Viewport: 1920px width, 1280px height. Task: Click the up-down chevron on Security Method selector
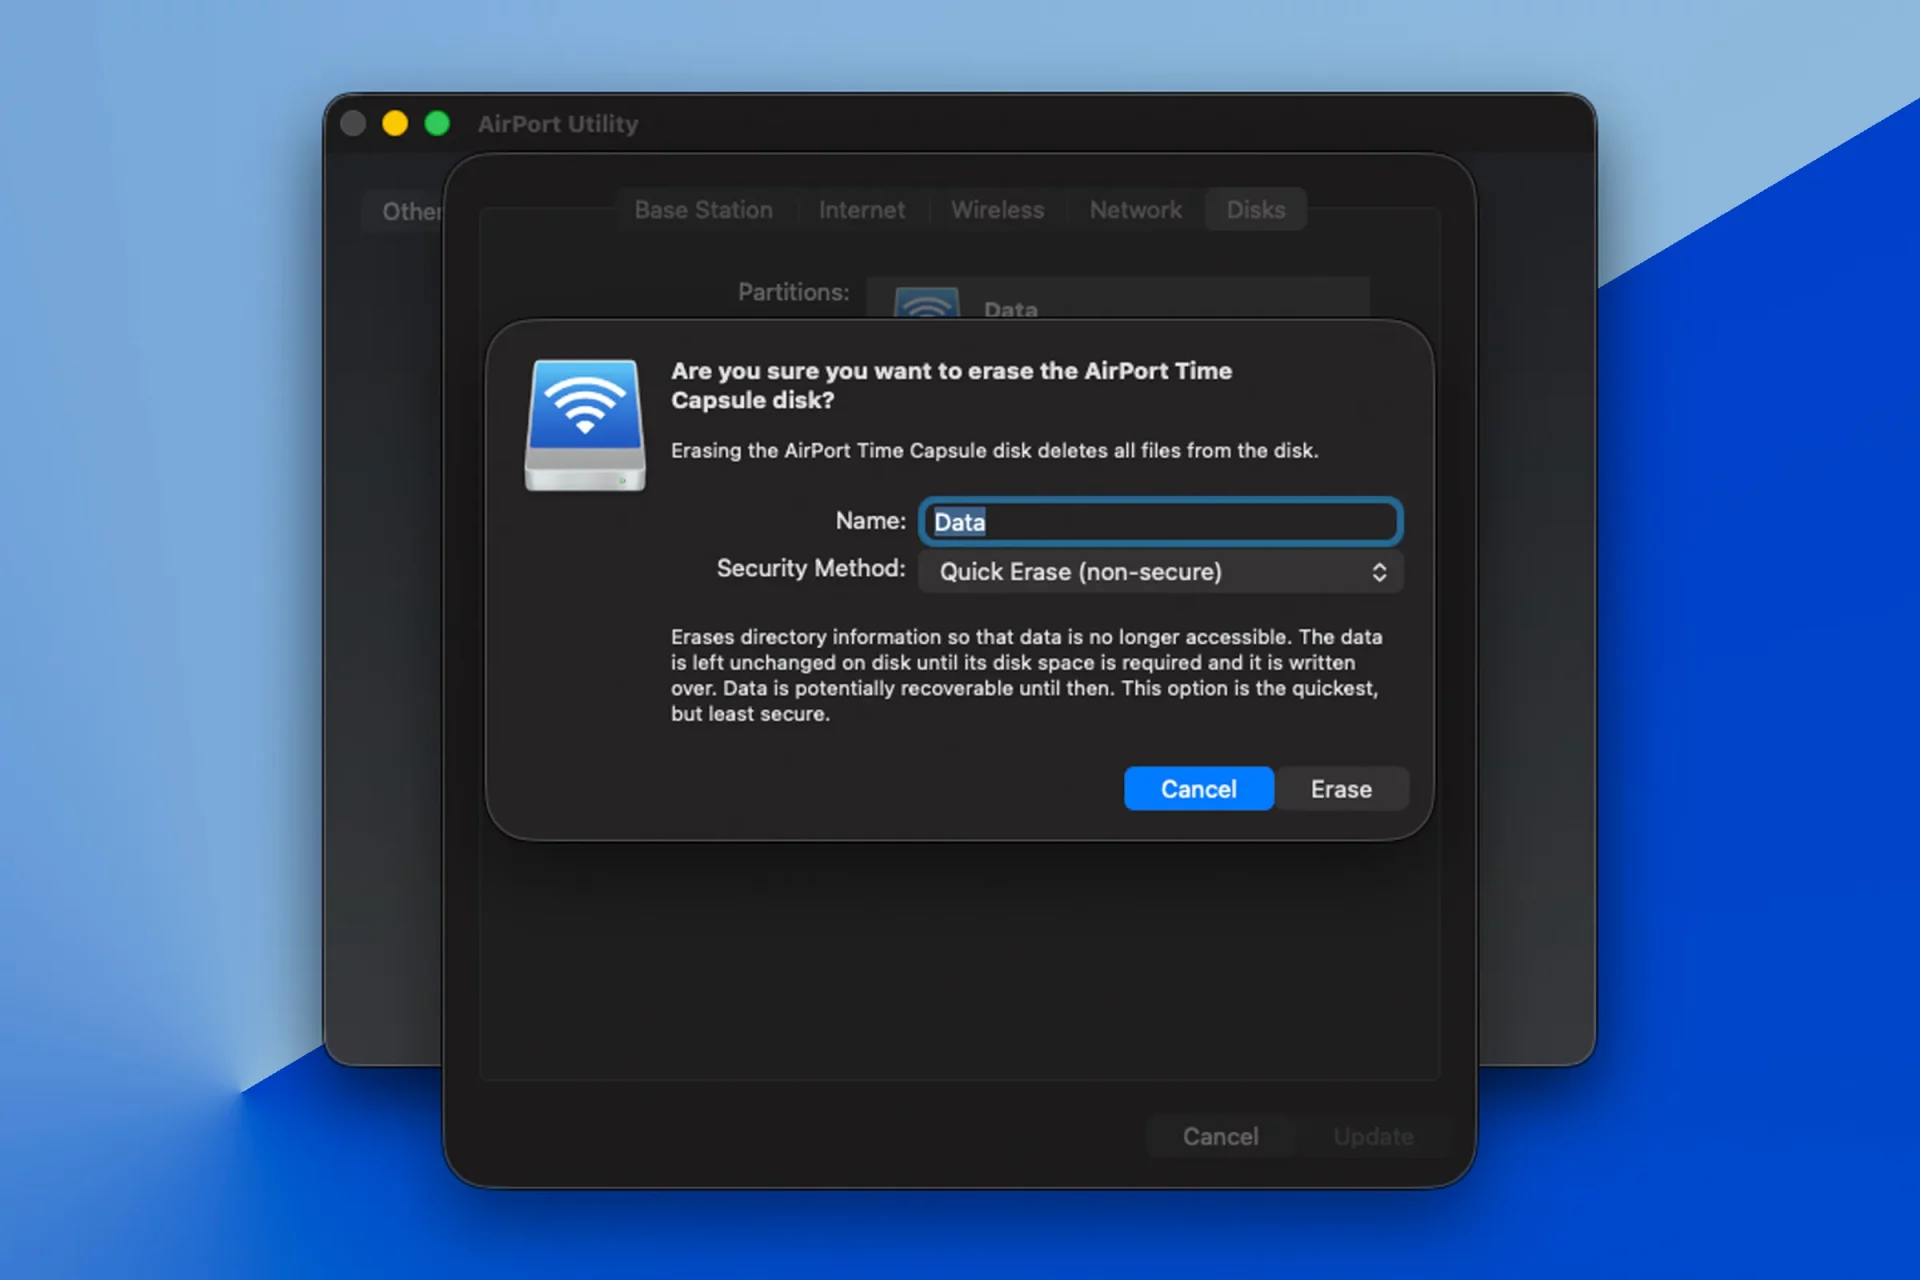tap(1381, 572)
